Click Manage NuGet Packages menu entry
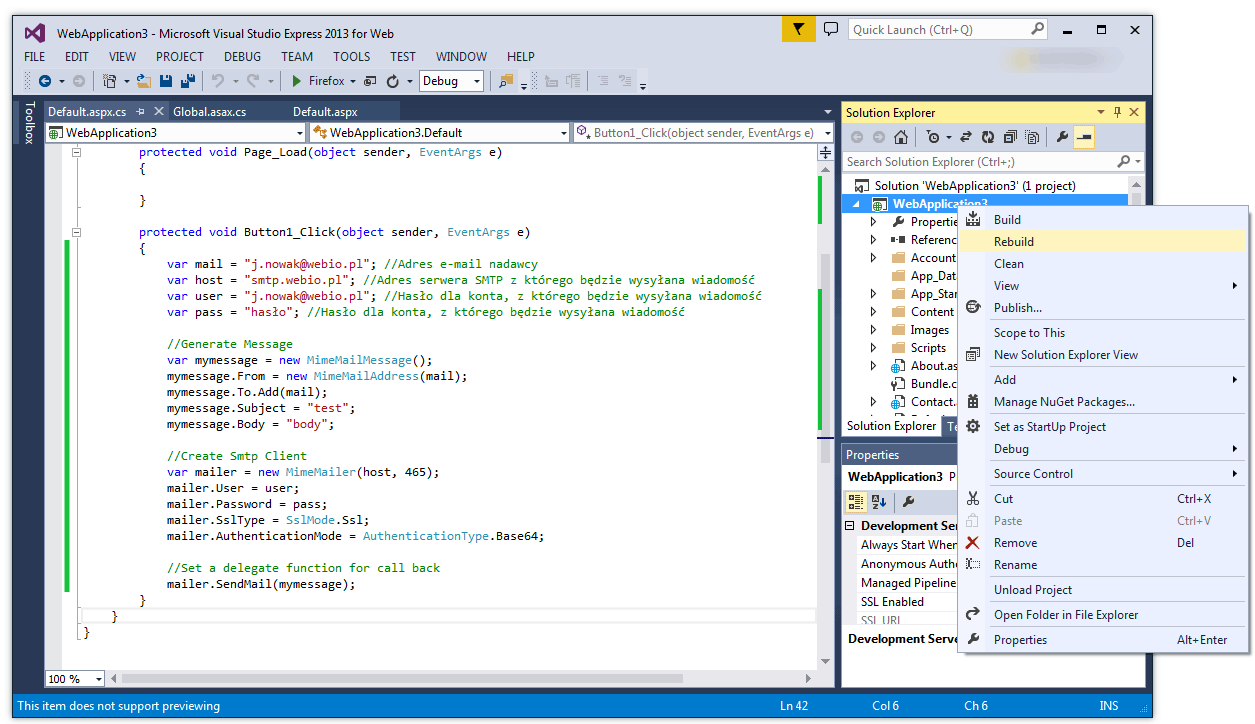1255x724 pixels. pos(1103,402)
